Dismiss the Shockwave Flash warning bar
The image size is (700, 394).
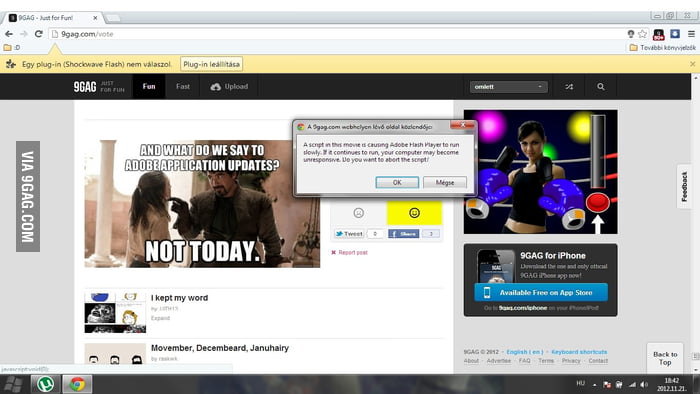[692, 64]
